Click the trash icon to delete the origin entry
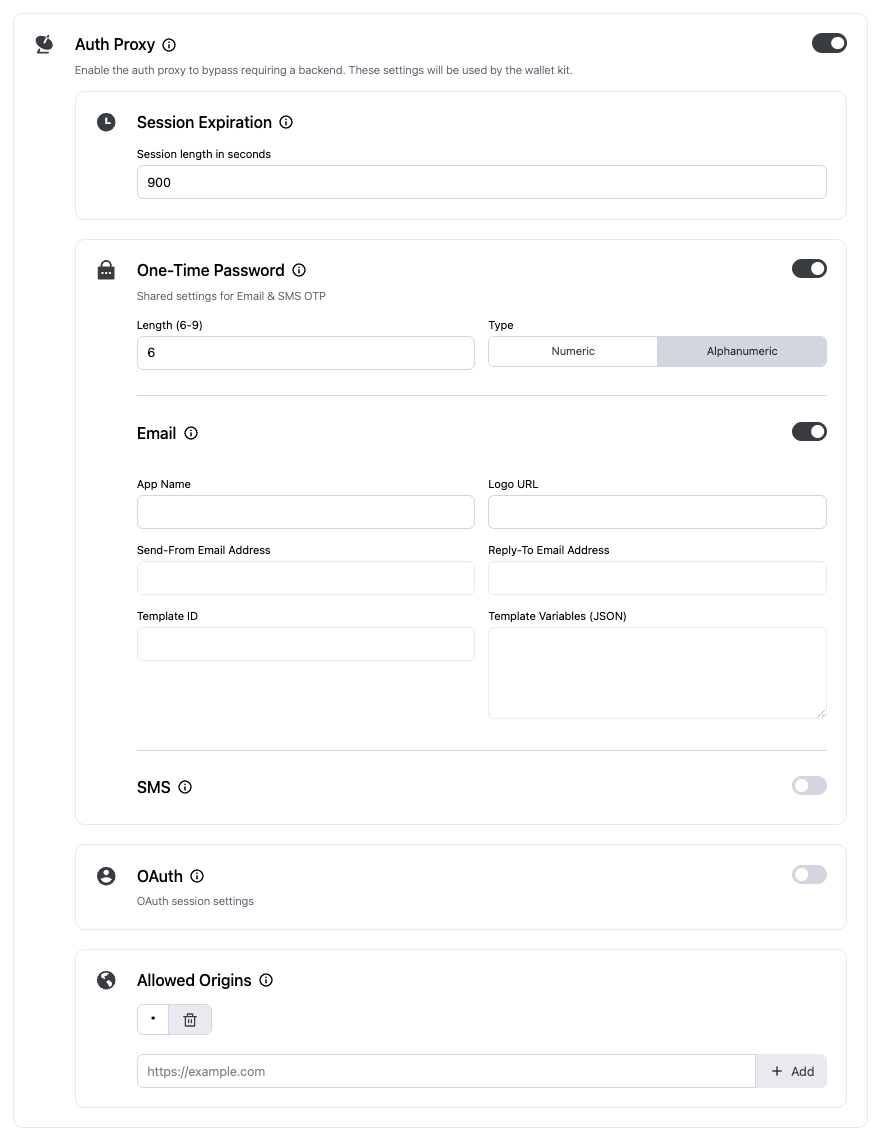Screen dimensions: 882x1137 click(x=190, y=1019)
